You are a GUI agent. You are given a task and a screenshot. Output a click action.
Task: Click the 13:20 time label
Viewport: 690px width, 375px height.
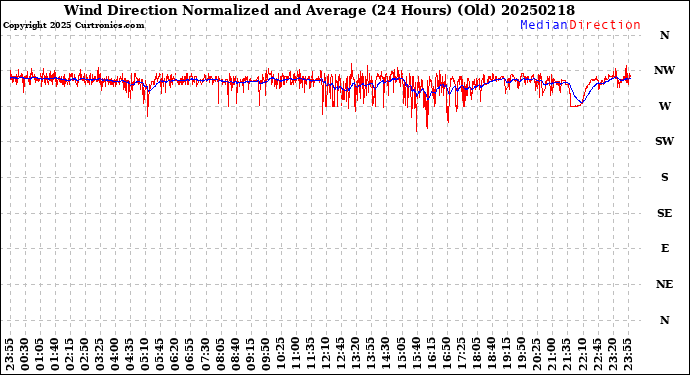pyautogui.click(x=356, y=354)
